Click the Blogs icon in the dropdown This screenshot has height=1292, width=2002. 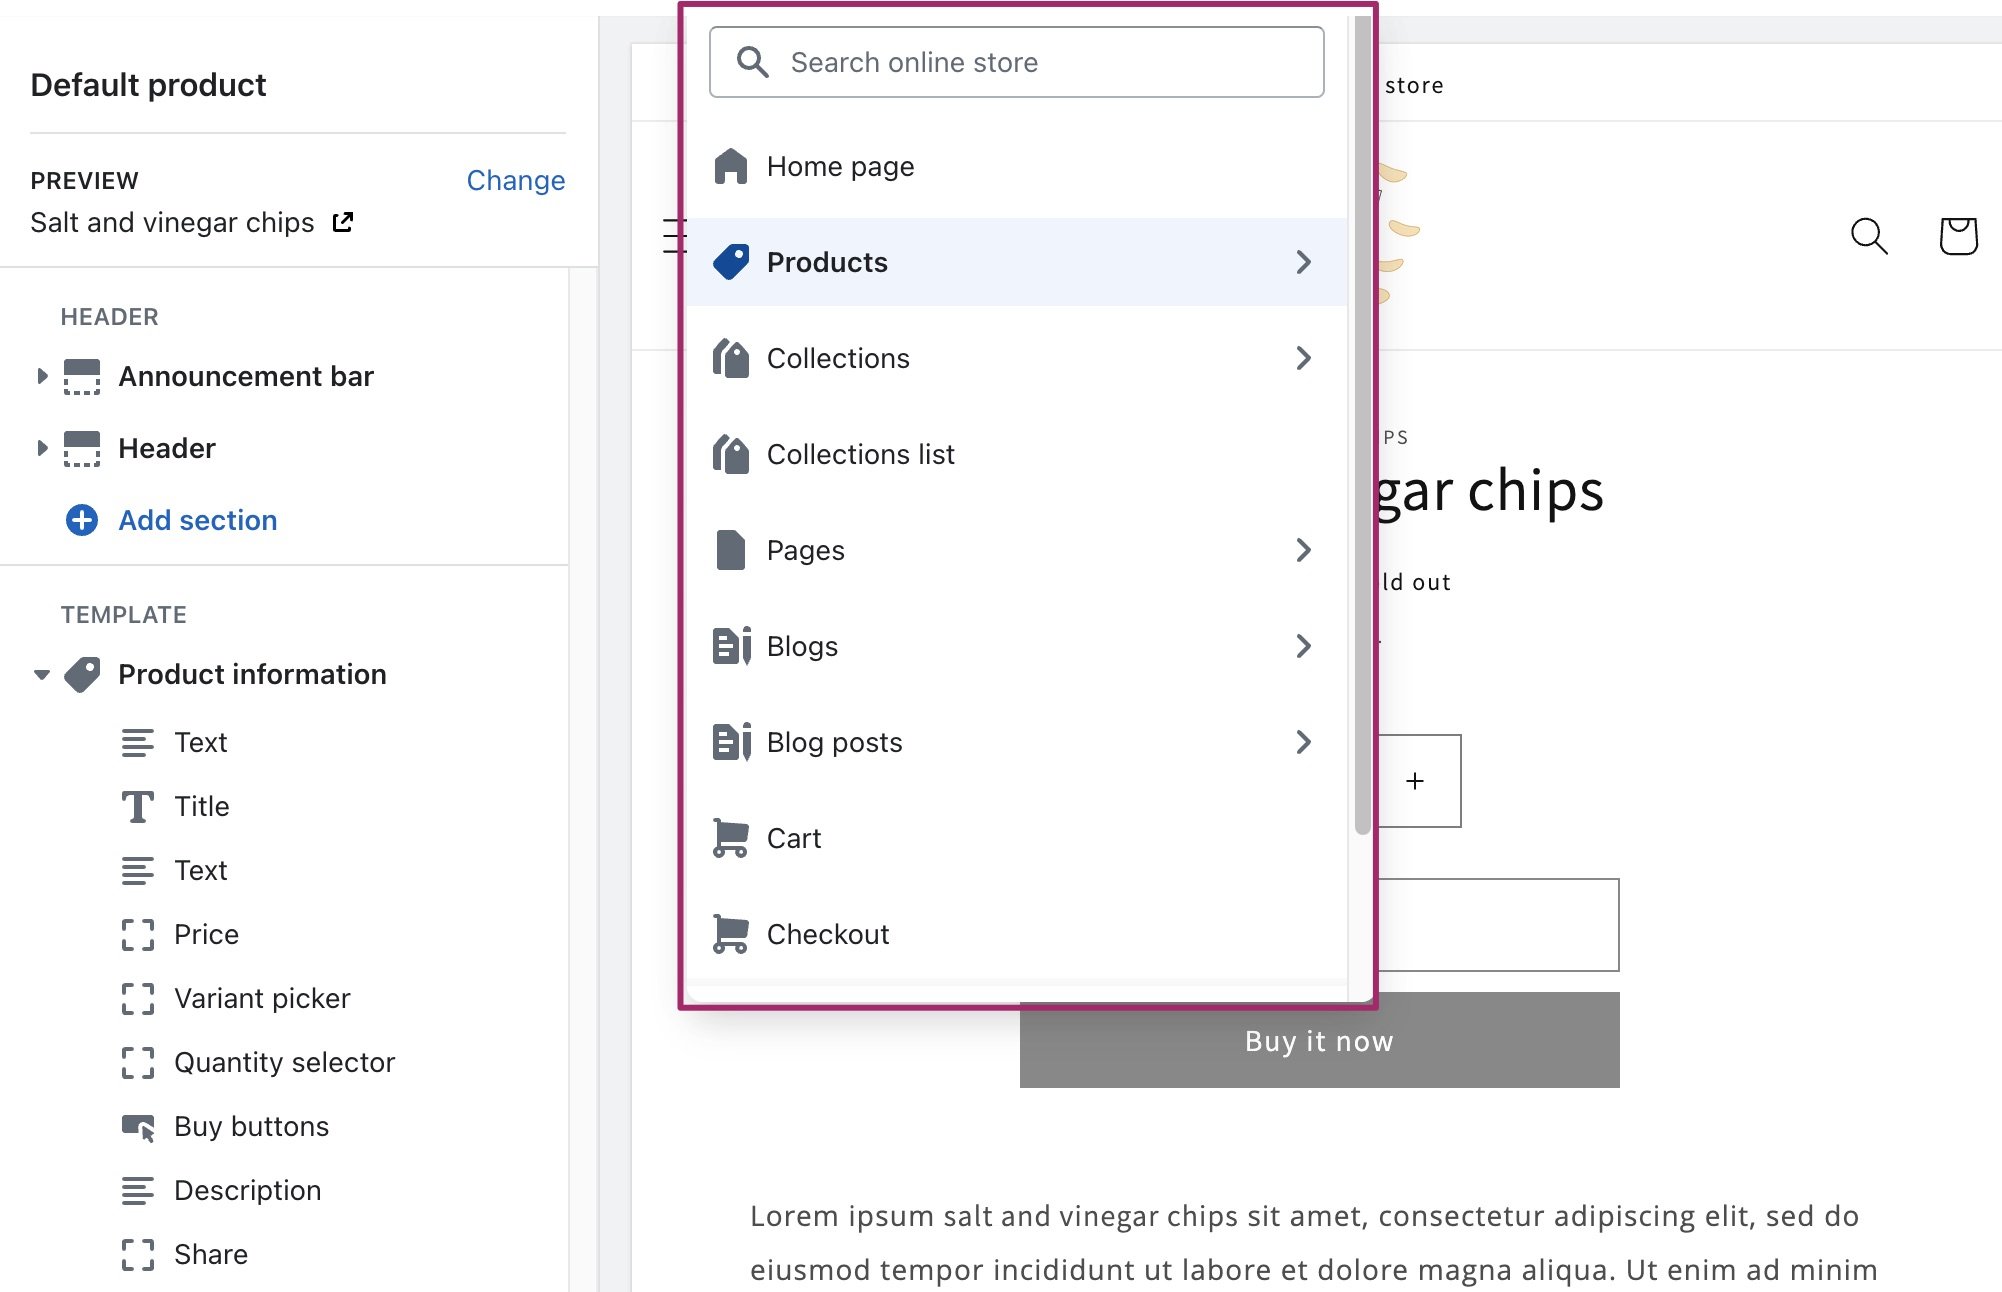[730, 646]
